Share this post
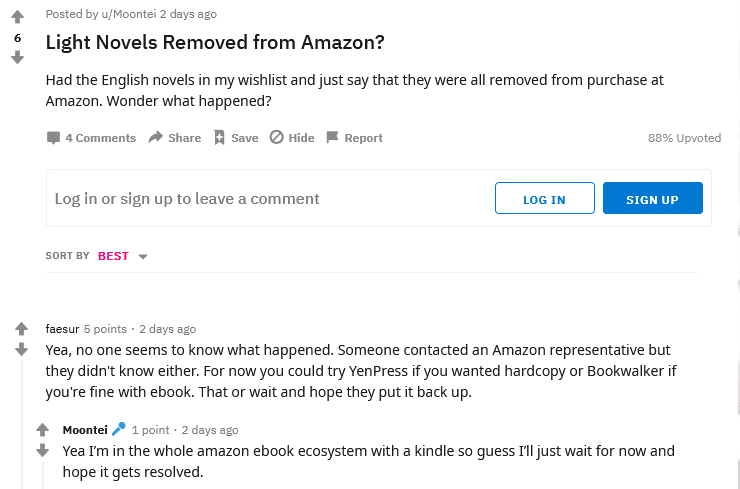740x489 pixels. pyautogui.click(x=175, y=138)
